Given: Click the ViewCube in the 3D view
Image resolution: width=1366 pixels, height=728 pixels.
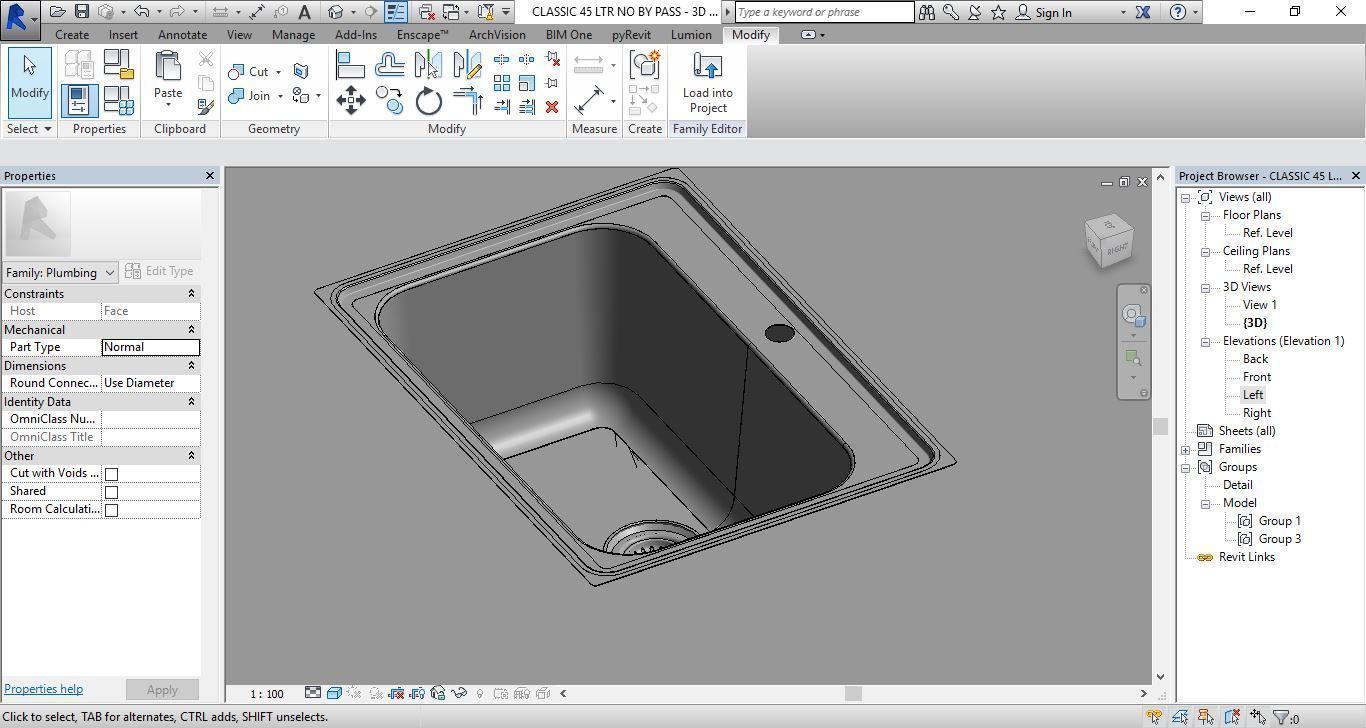Looking at the screenshot, I should coord(1109,240).
